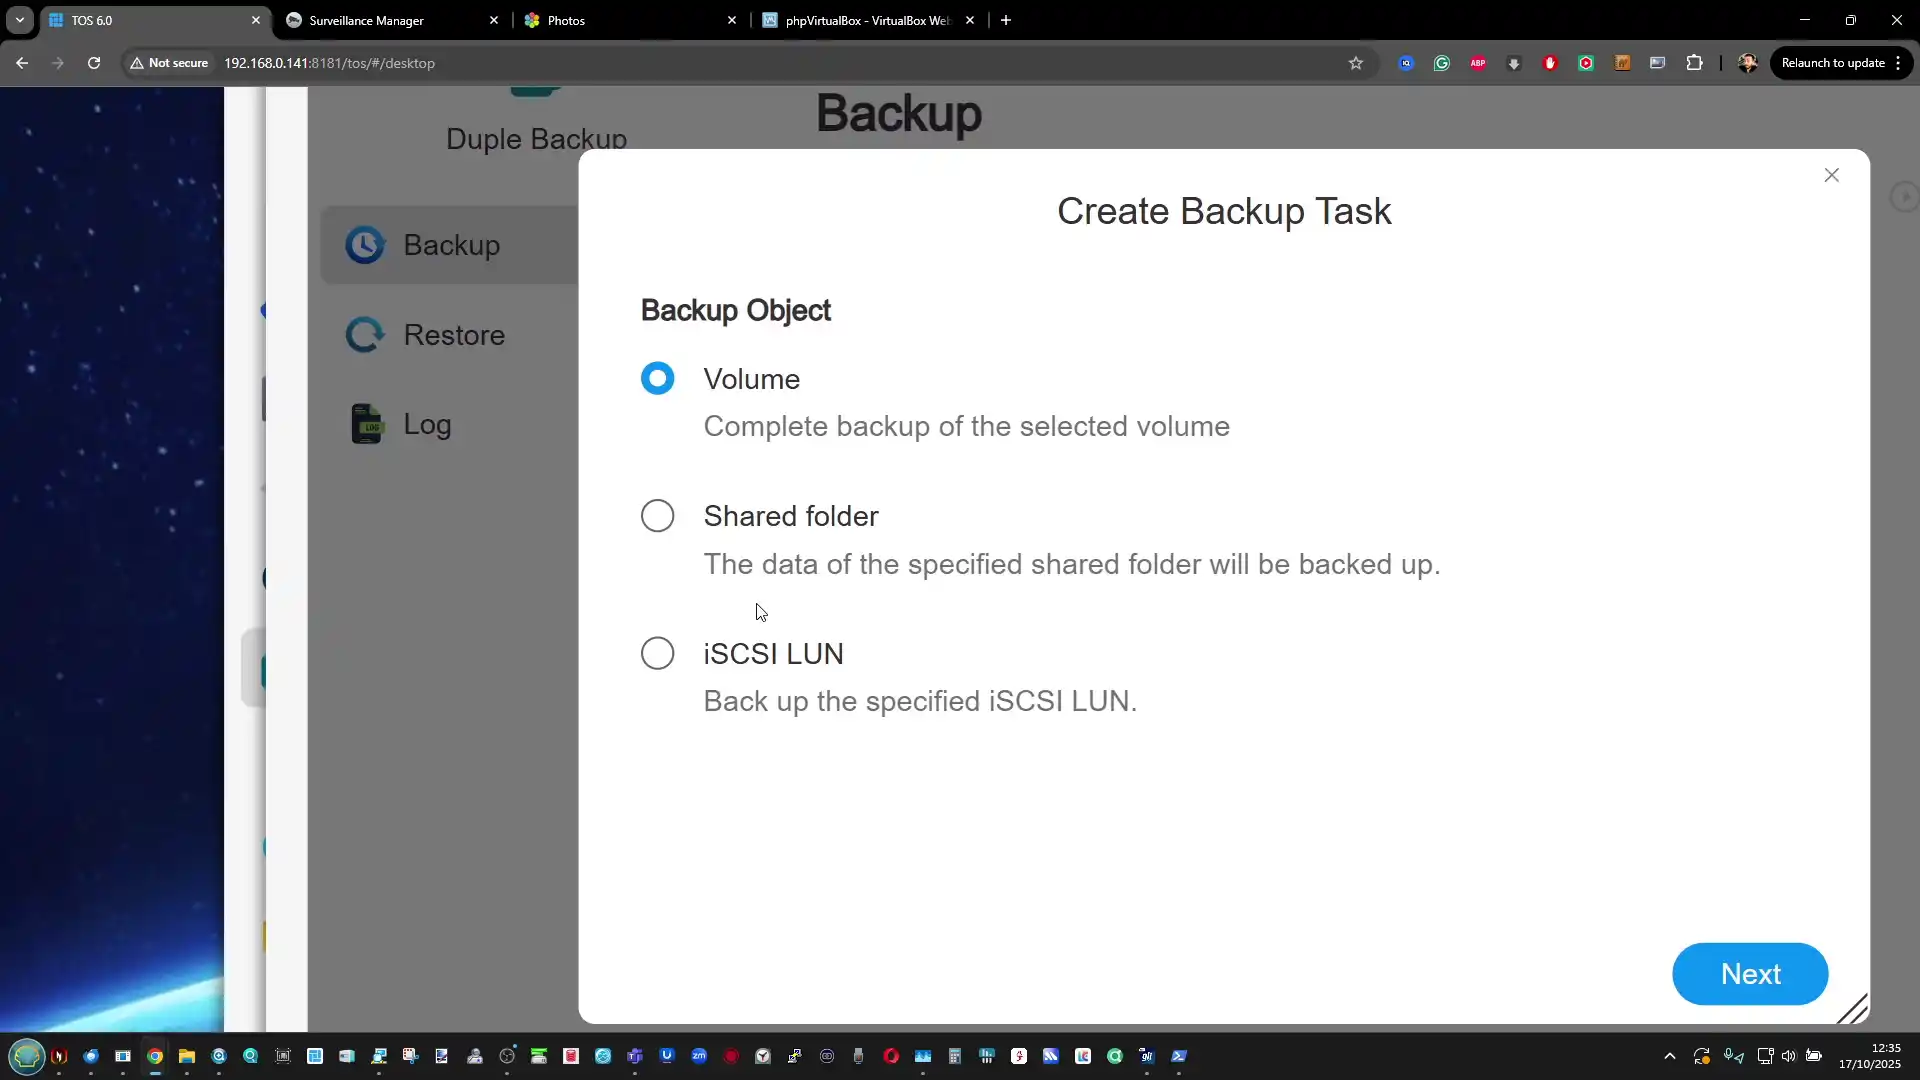This screenshot has height=1080, width=1920.
Task: Open the Chrome Extensions puzzle icon
Action: 1694,63
